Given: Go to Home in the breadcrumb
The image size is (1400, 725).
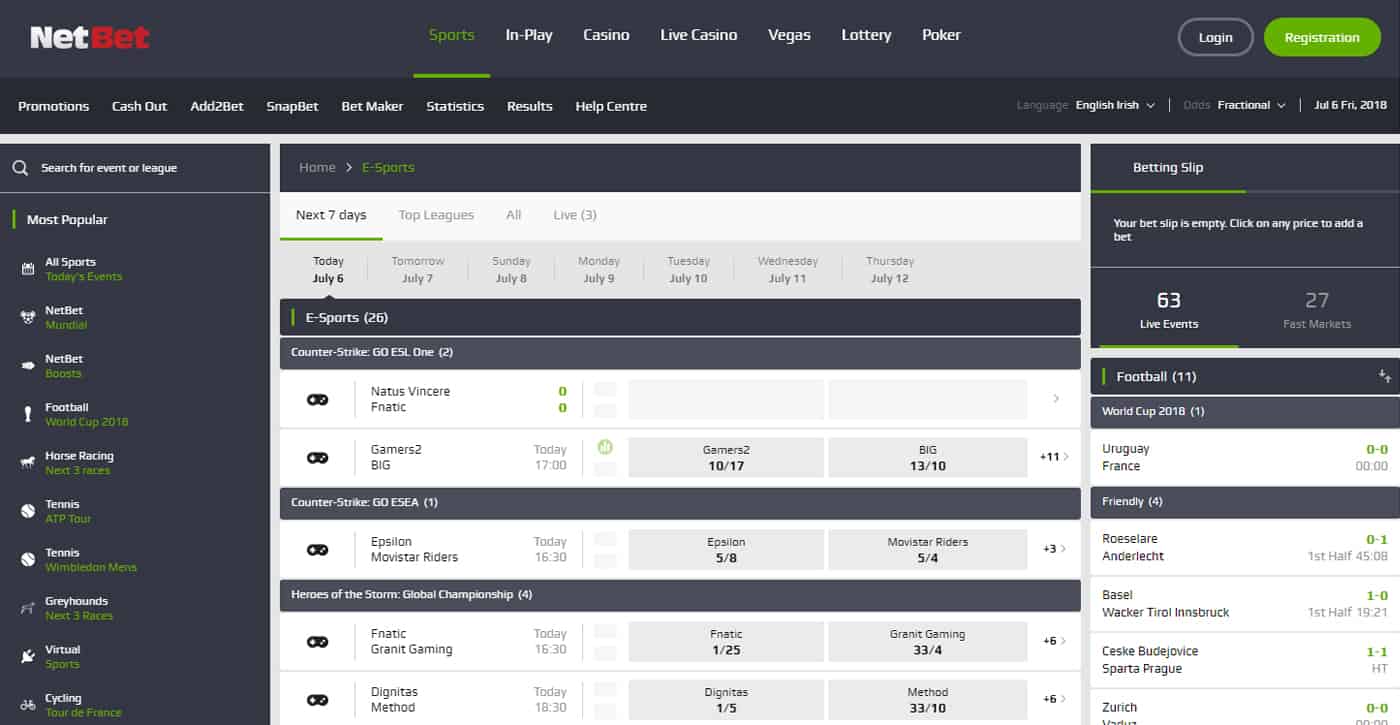Looking at the screenshot, I should tap(317, 167).
